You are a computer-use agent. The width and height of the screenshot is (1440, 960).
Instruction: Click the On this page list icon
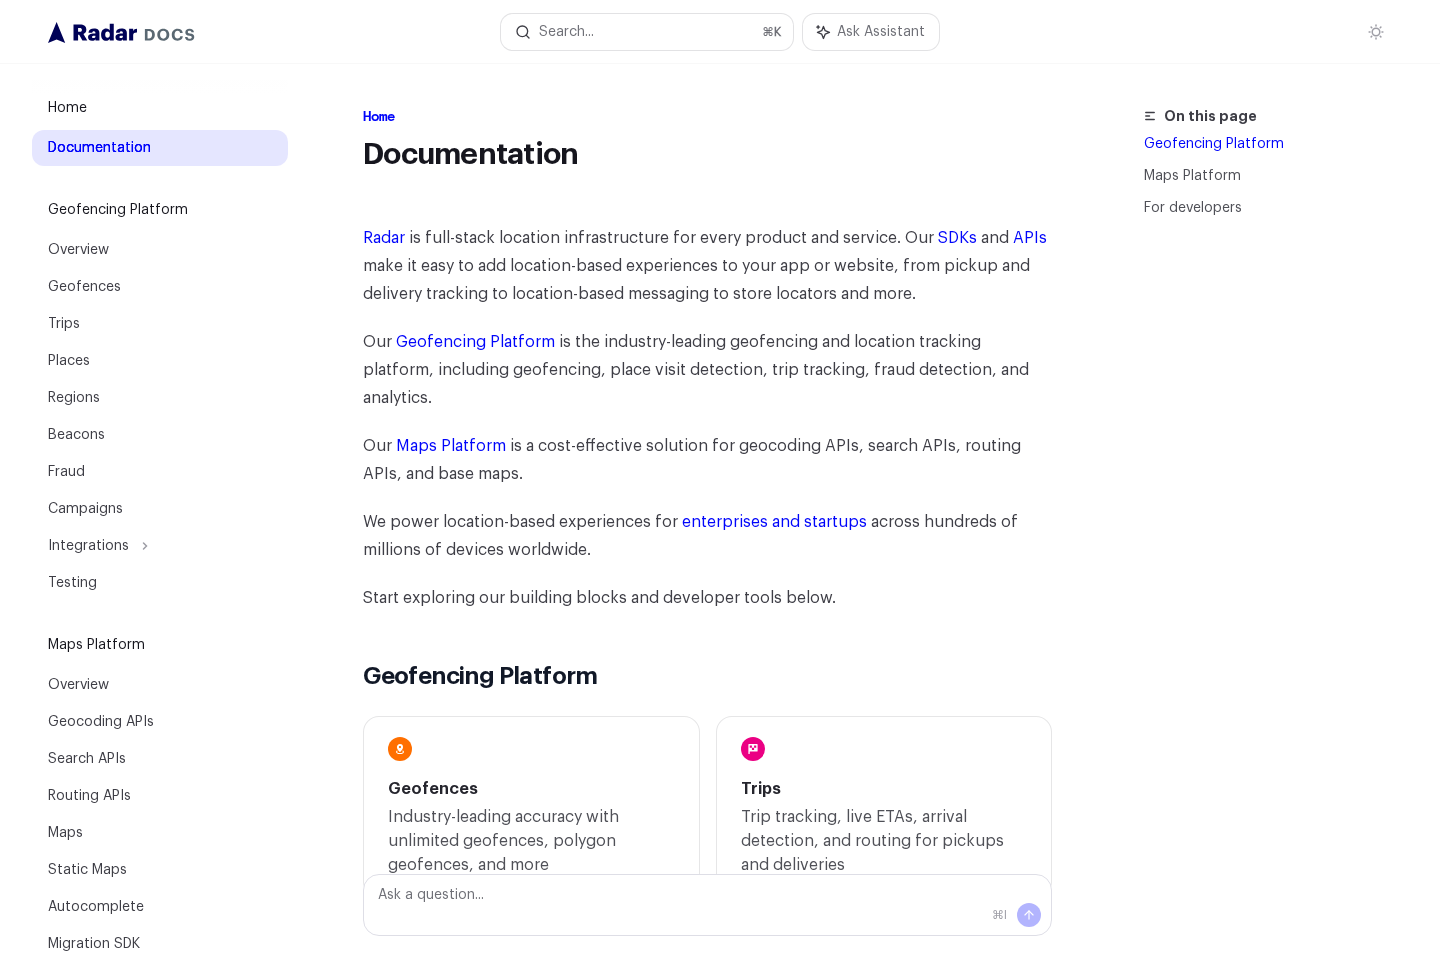coord(1150,116)
